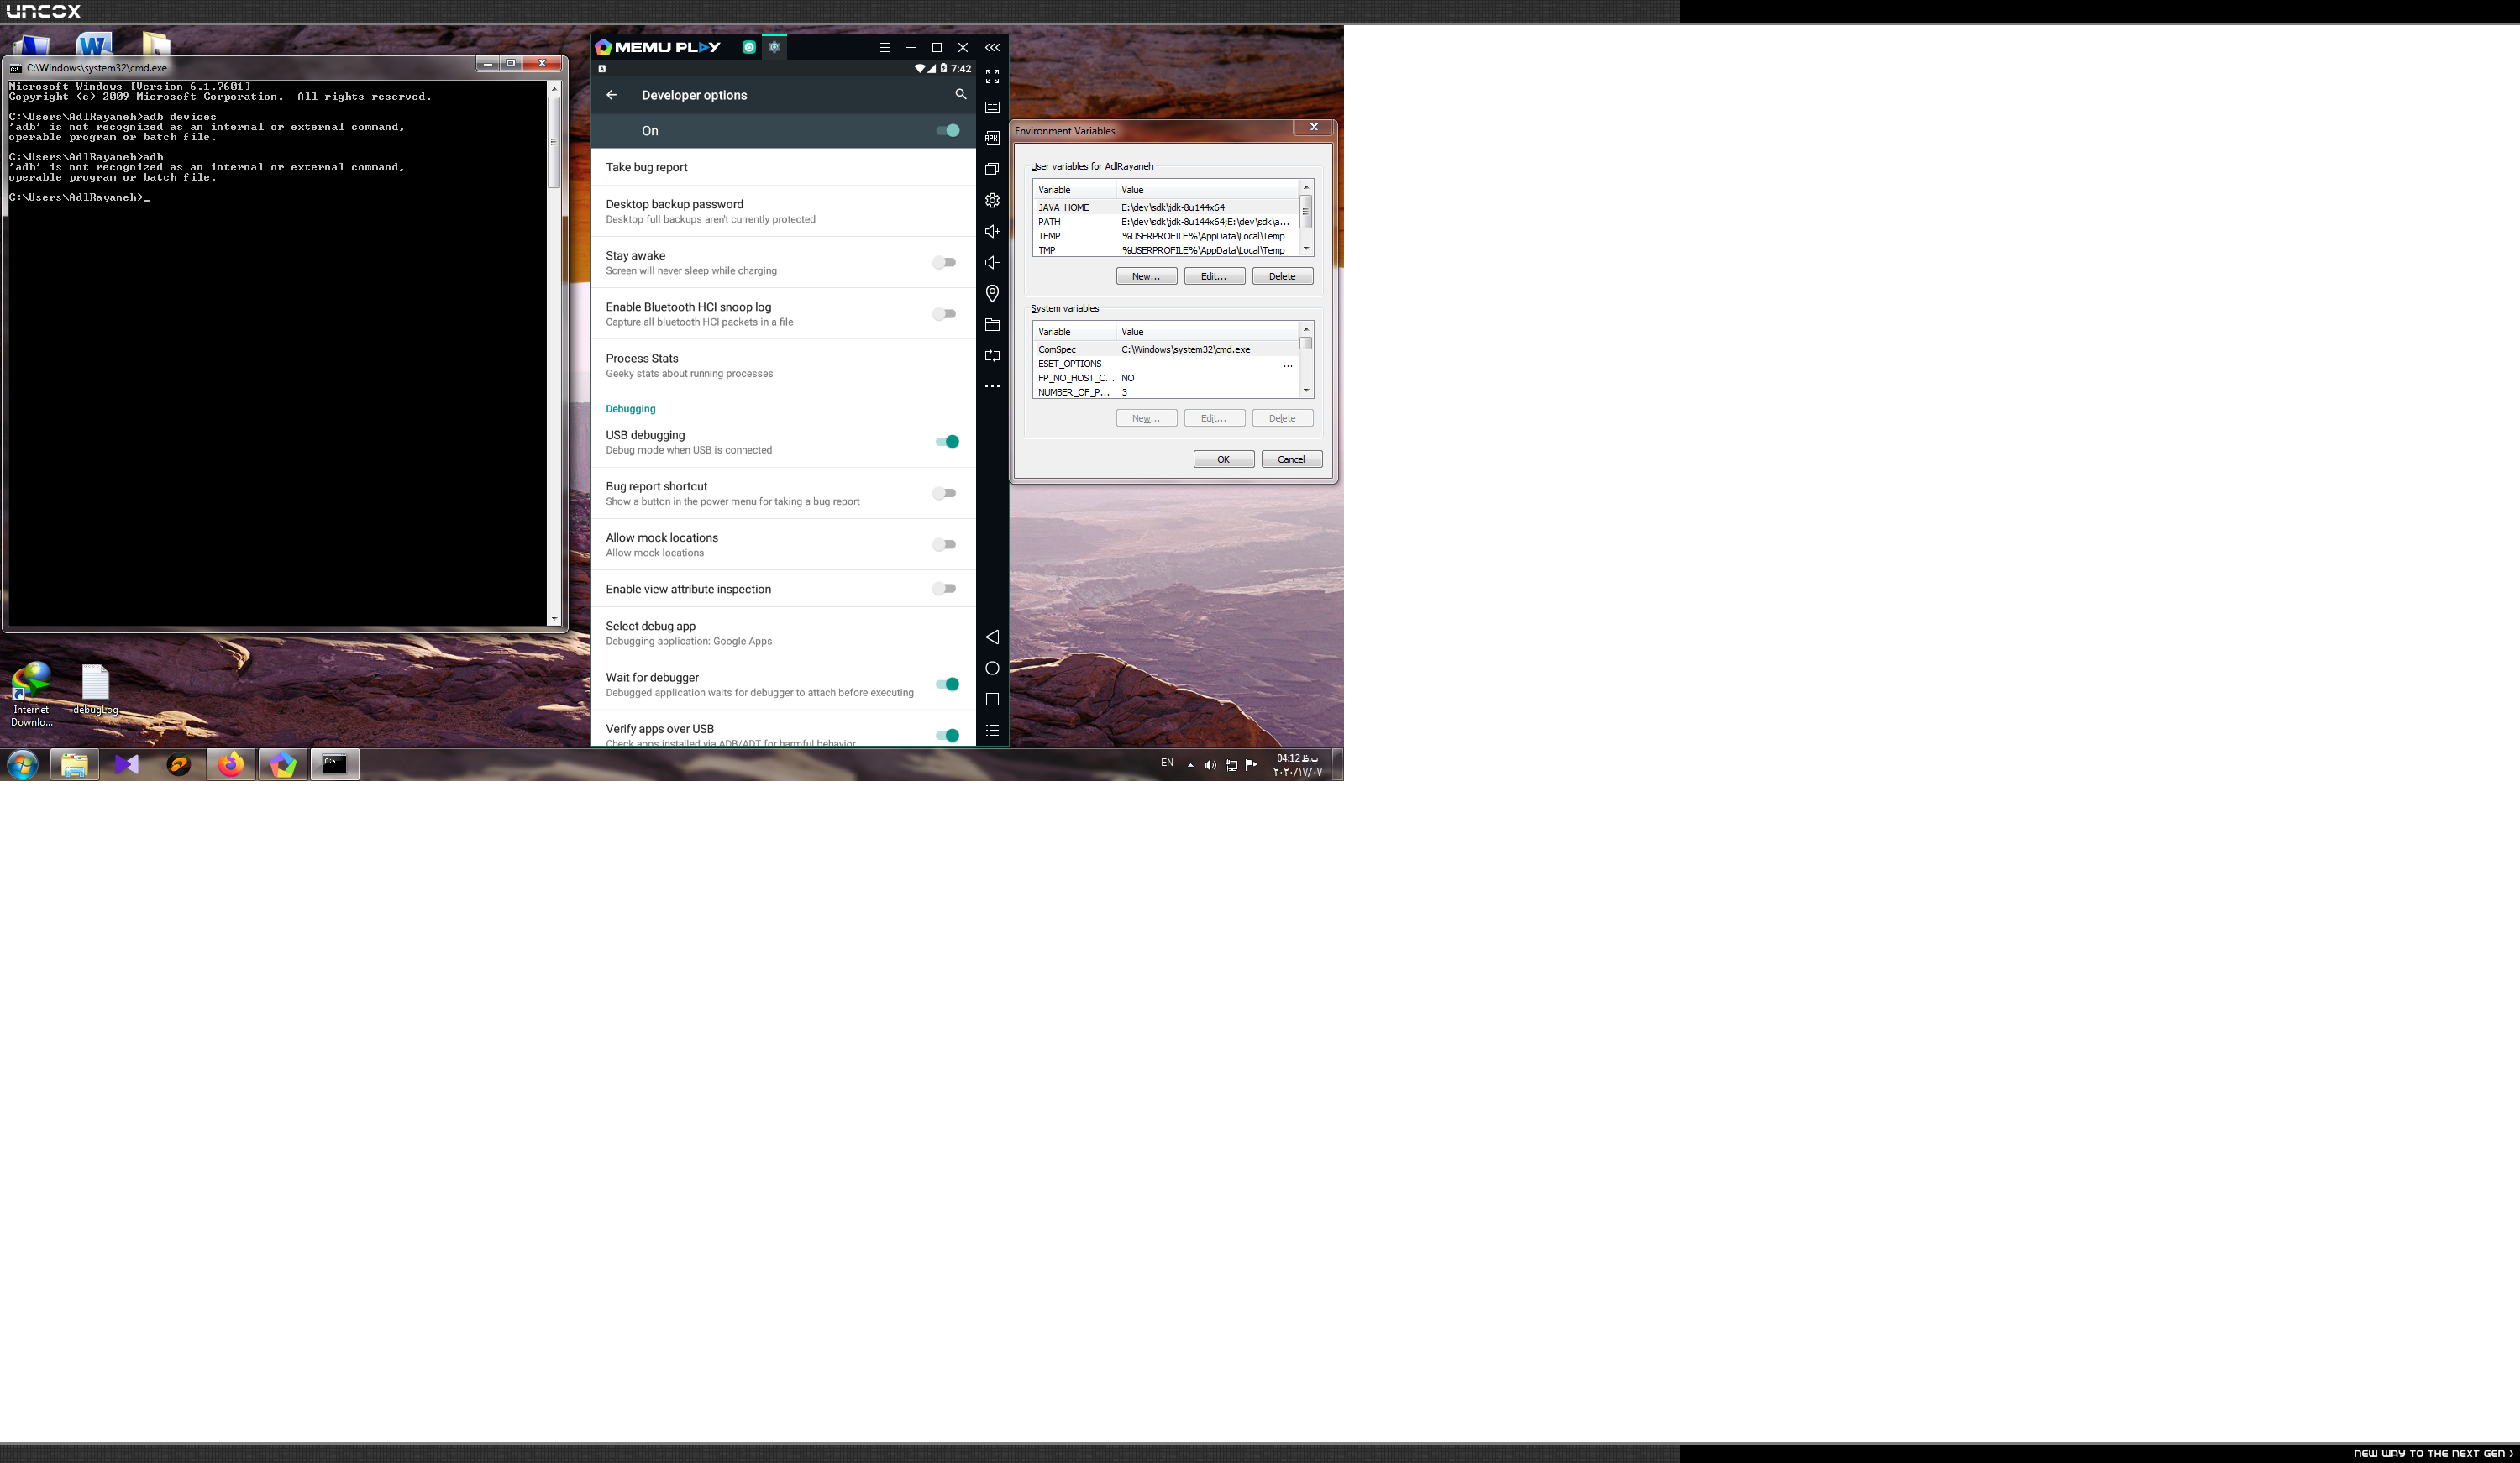Select MEmu Settings app tab
The image size is (2520, 1463).
coord(774,47)
